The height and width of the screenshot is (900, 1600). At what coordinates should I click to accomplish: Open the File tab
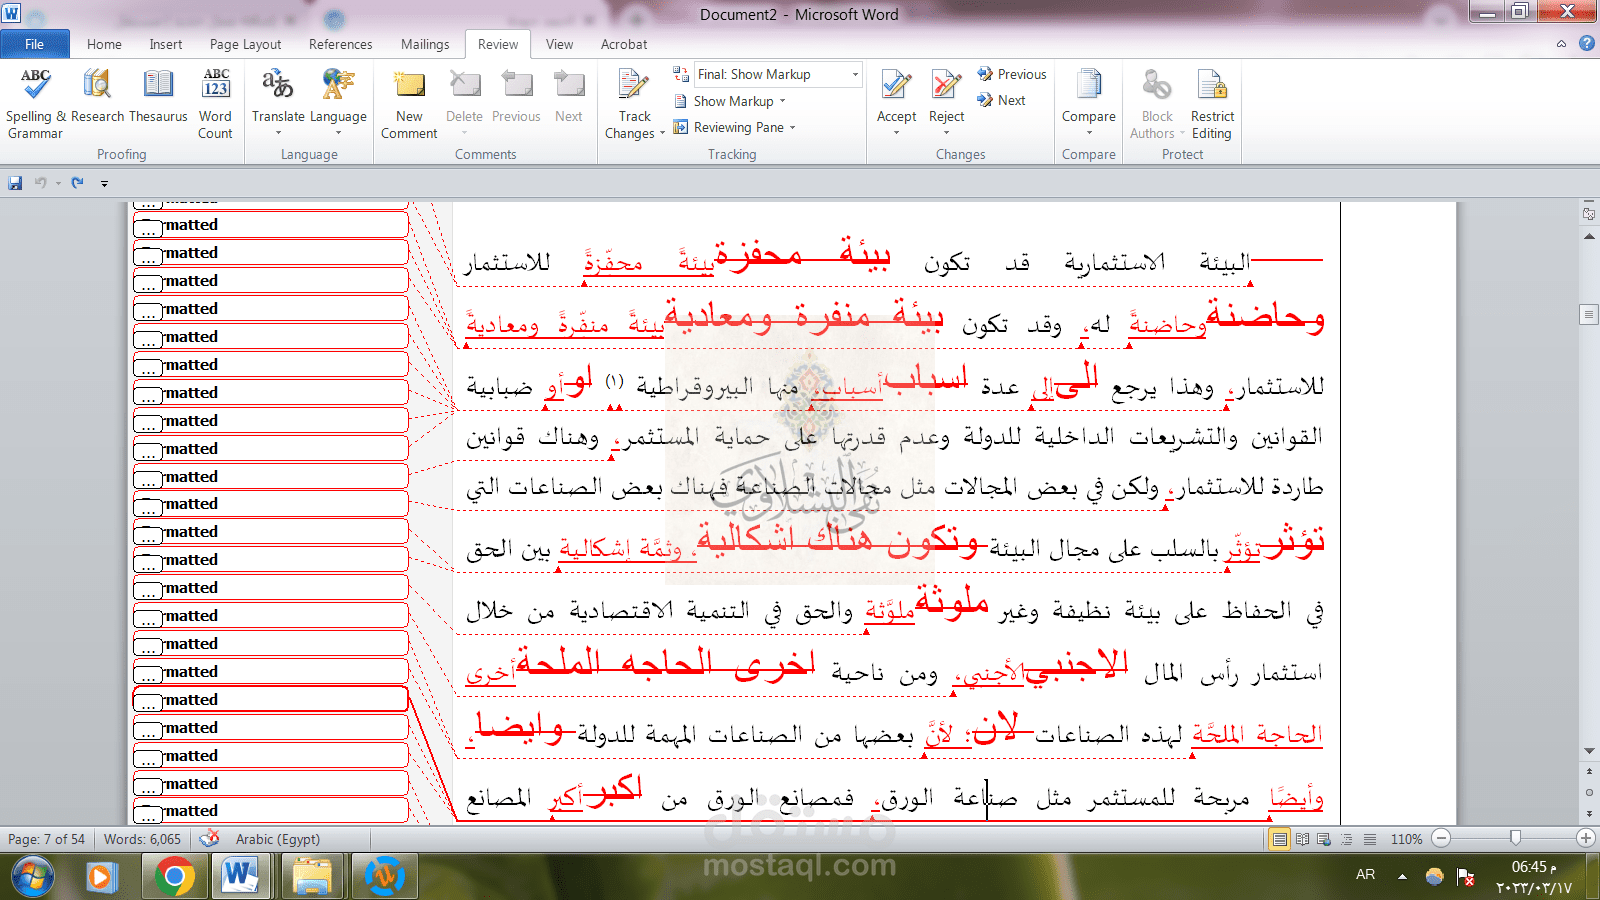tap(35, 44)
